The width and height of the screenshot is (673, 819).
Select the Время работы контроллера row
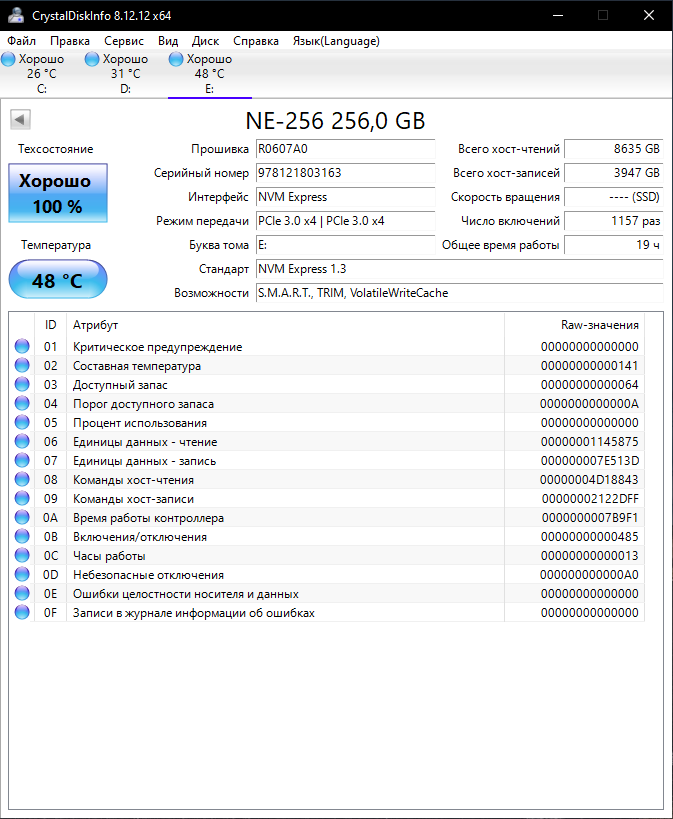pos(327,517)
